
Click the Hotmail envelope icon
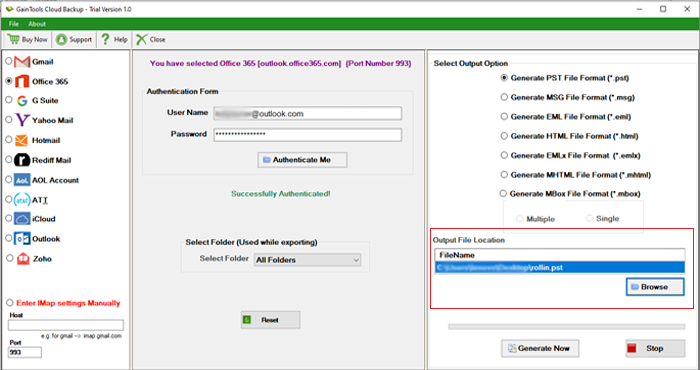[22, 140]
